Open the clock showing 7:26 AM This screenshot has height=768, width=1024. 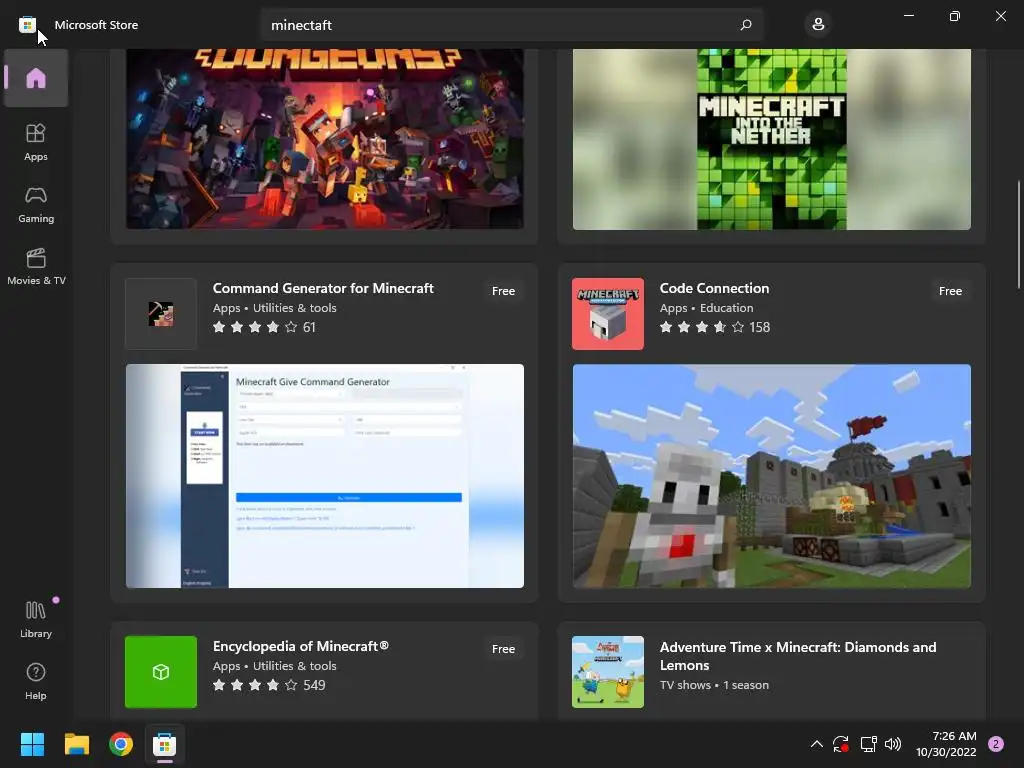pyautogui.click(x=946, y=744)
